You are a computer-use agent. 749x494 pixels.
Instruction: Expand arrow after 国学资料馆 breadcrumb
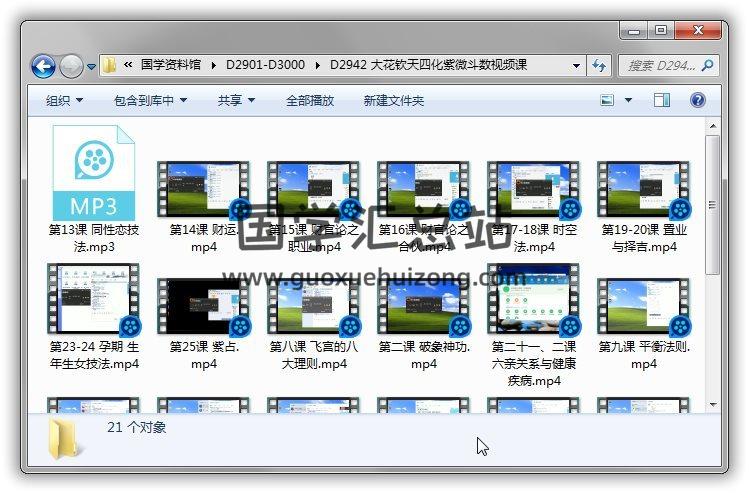[x=214, y=65]
